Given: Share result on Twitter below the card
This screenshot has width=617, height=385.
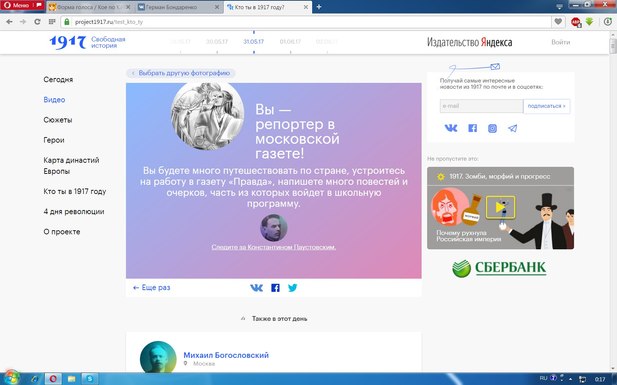Looking at the screenshot, I should (x=292, y=288).
